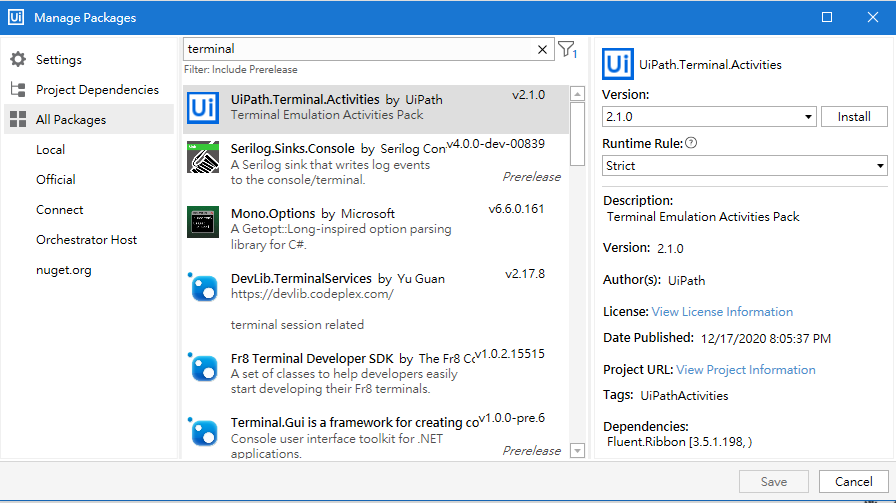
Task: Select the nuget.org feed
Action: coord(63,270)
